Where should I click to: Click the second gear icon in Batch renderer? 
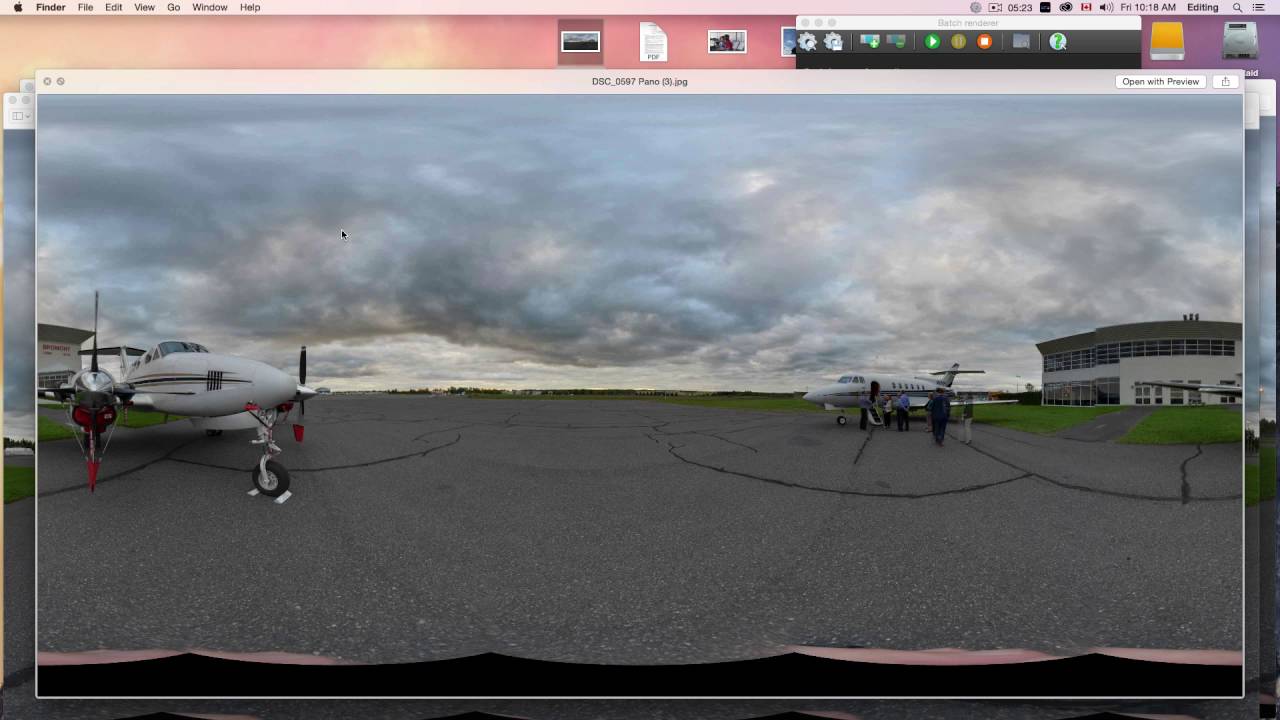(x=833, y=42)
